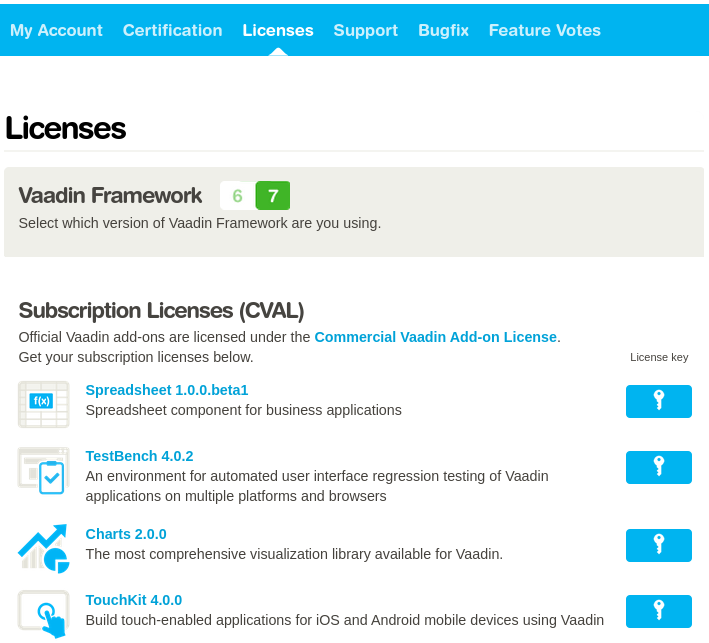Image resolution: width=709 pixels, height=643 pixels.
Task: Open the Support tab
Action: tap(365, 30)
